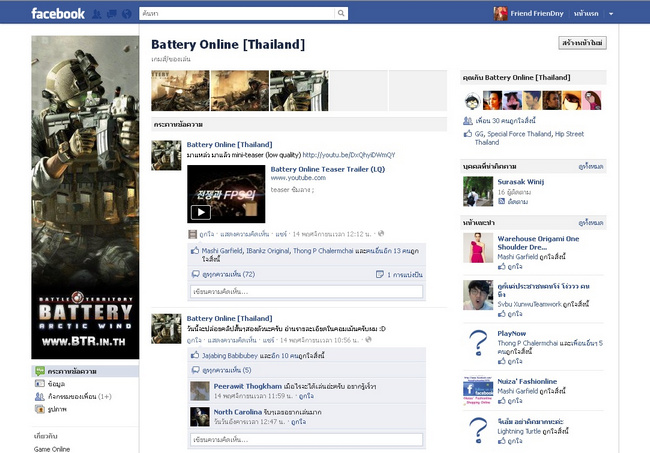Click the search magnifier button

click(341, 14)
